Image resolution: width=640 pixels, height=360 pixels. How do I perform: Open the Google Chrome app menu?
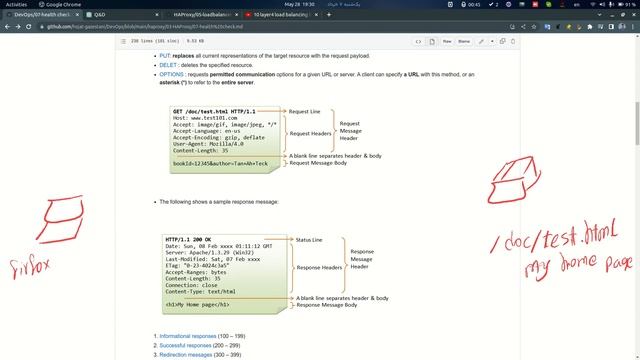tap(60, 4)
